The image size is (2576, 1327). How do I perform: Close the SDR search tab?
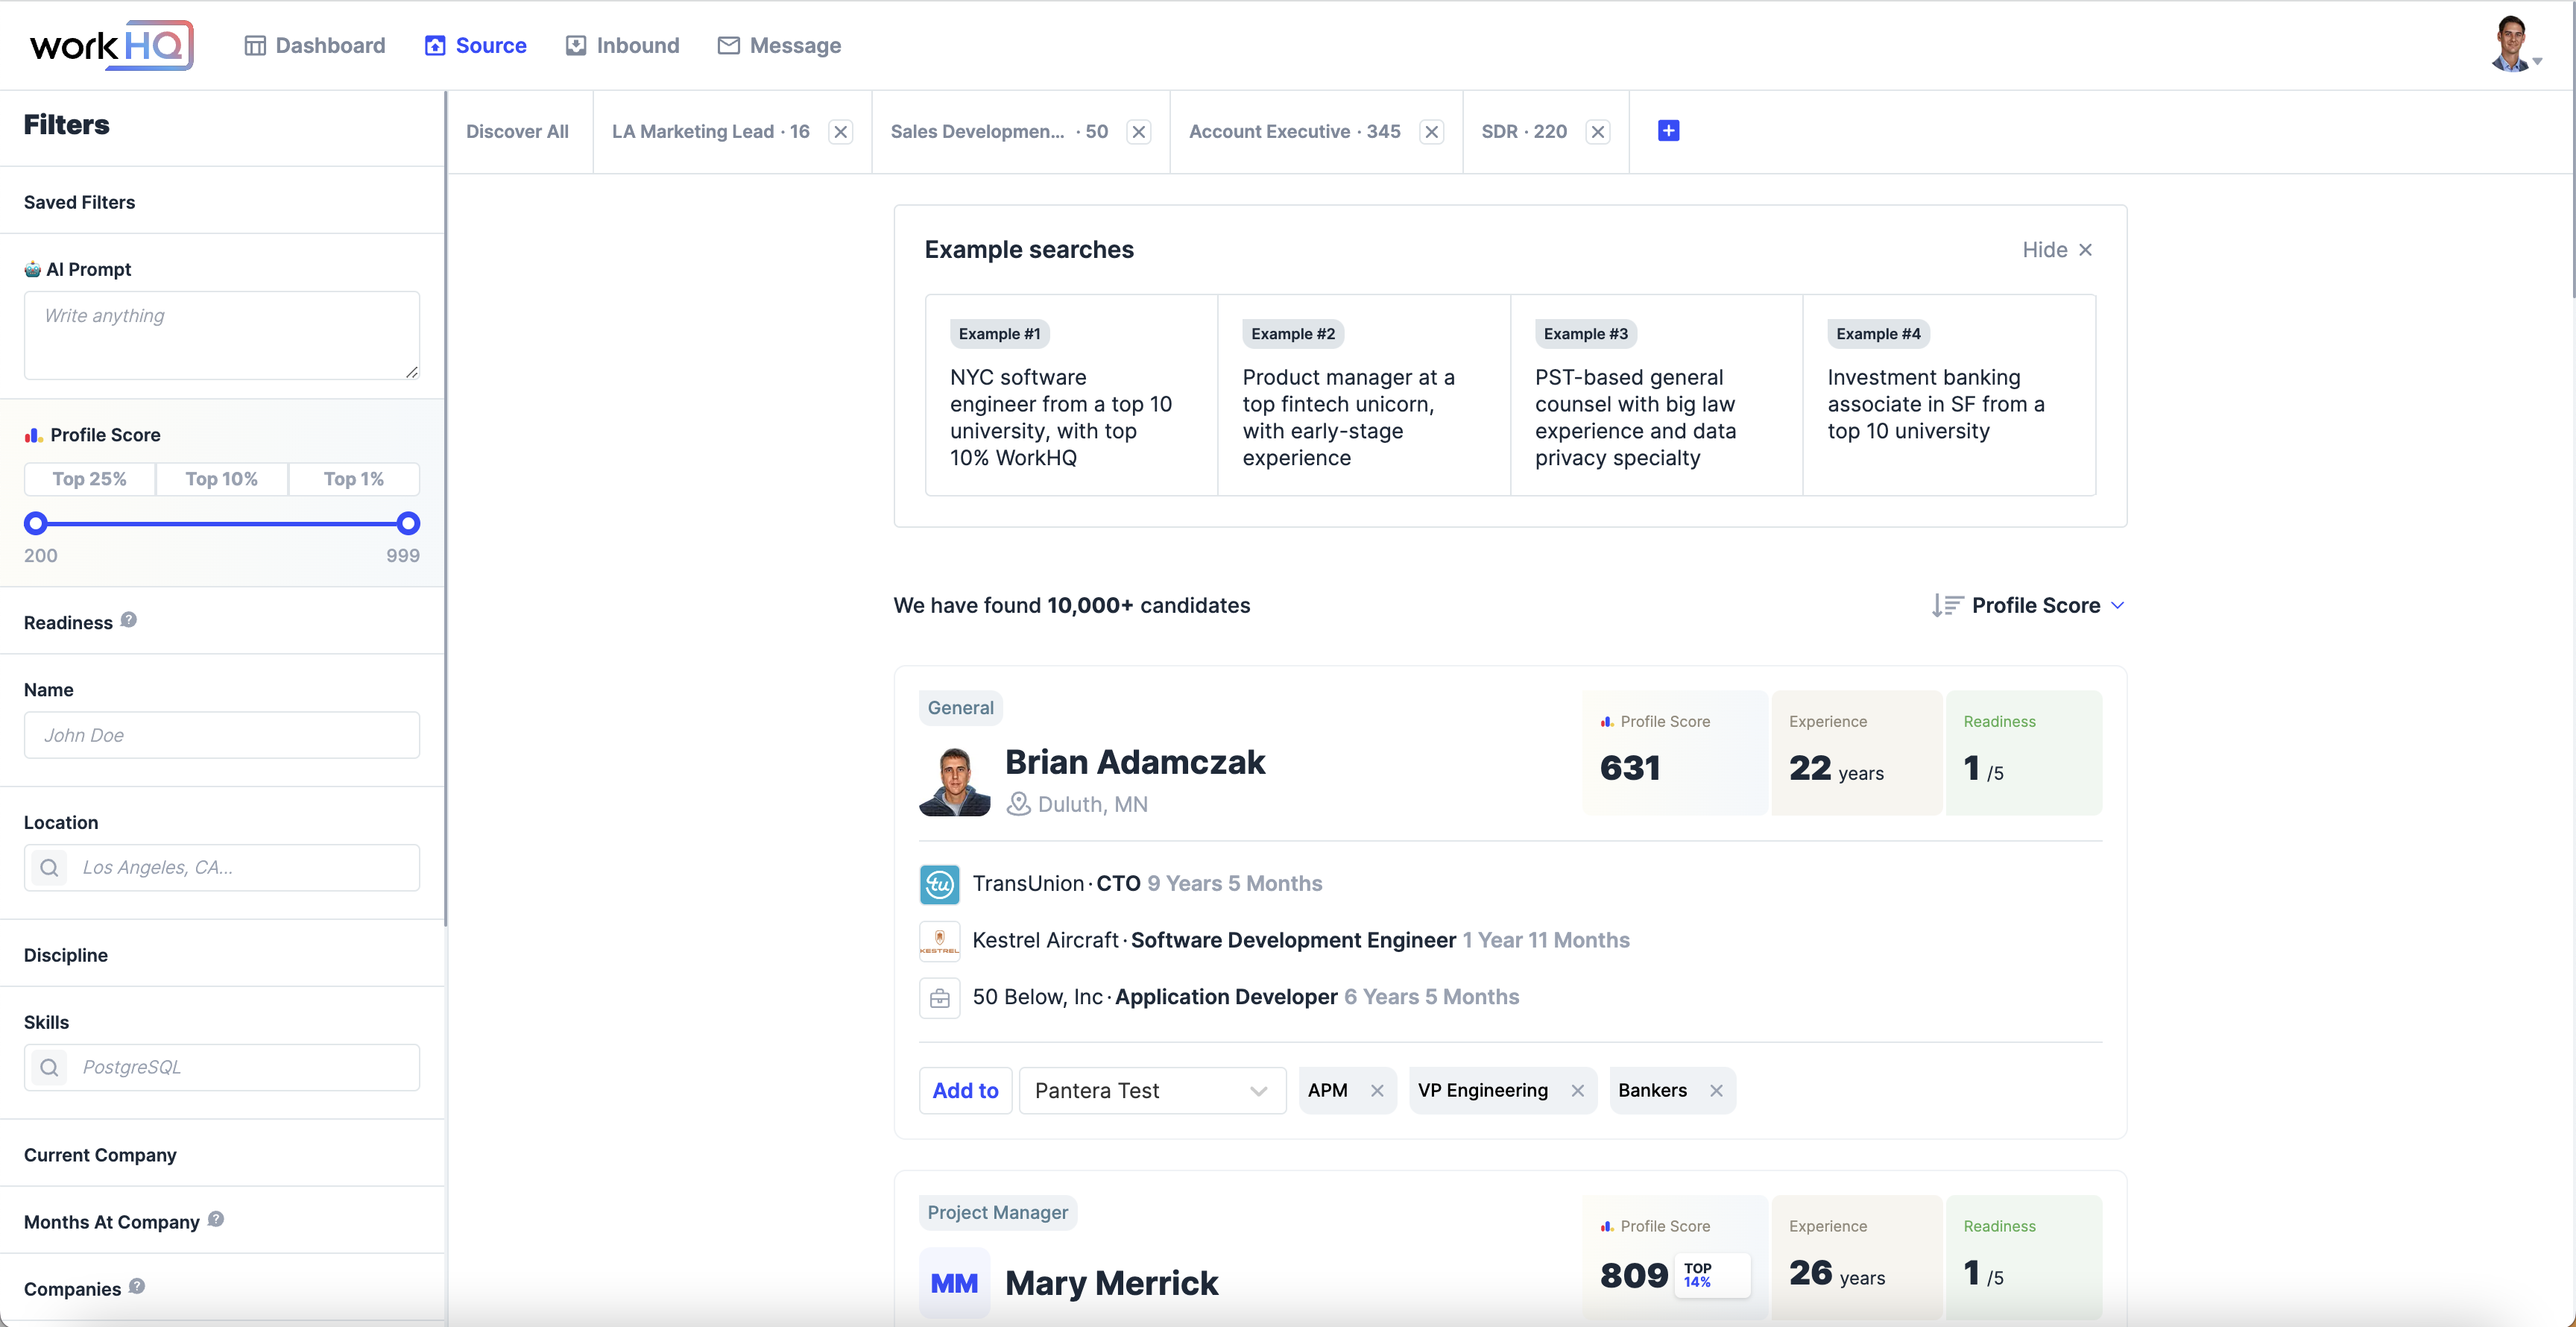[x=1598, y=132]
